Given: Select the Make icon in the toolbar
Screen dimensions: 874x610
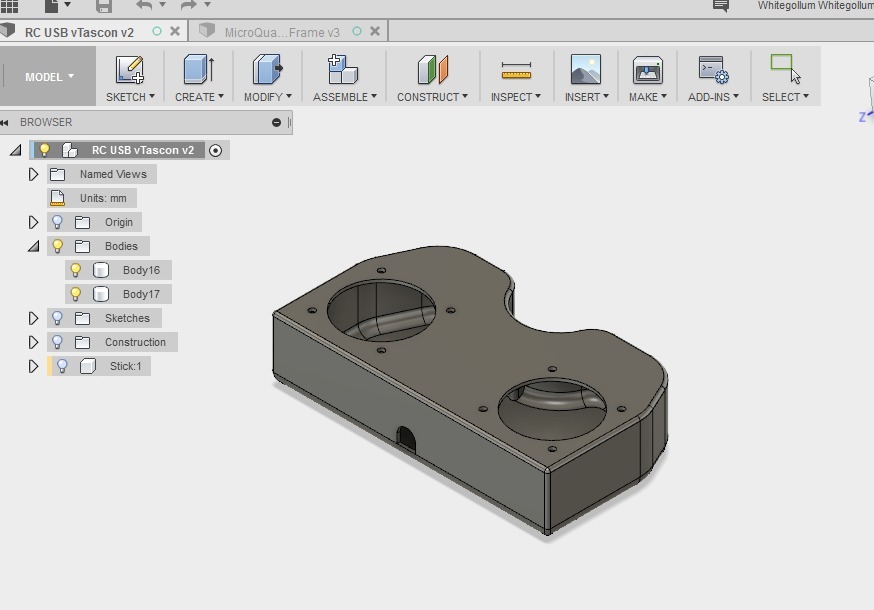Looking at the screenshot, I should point(647,70).
